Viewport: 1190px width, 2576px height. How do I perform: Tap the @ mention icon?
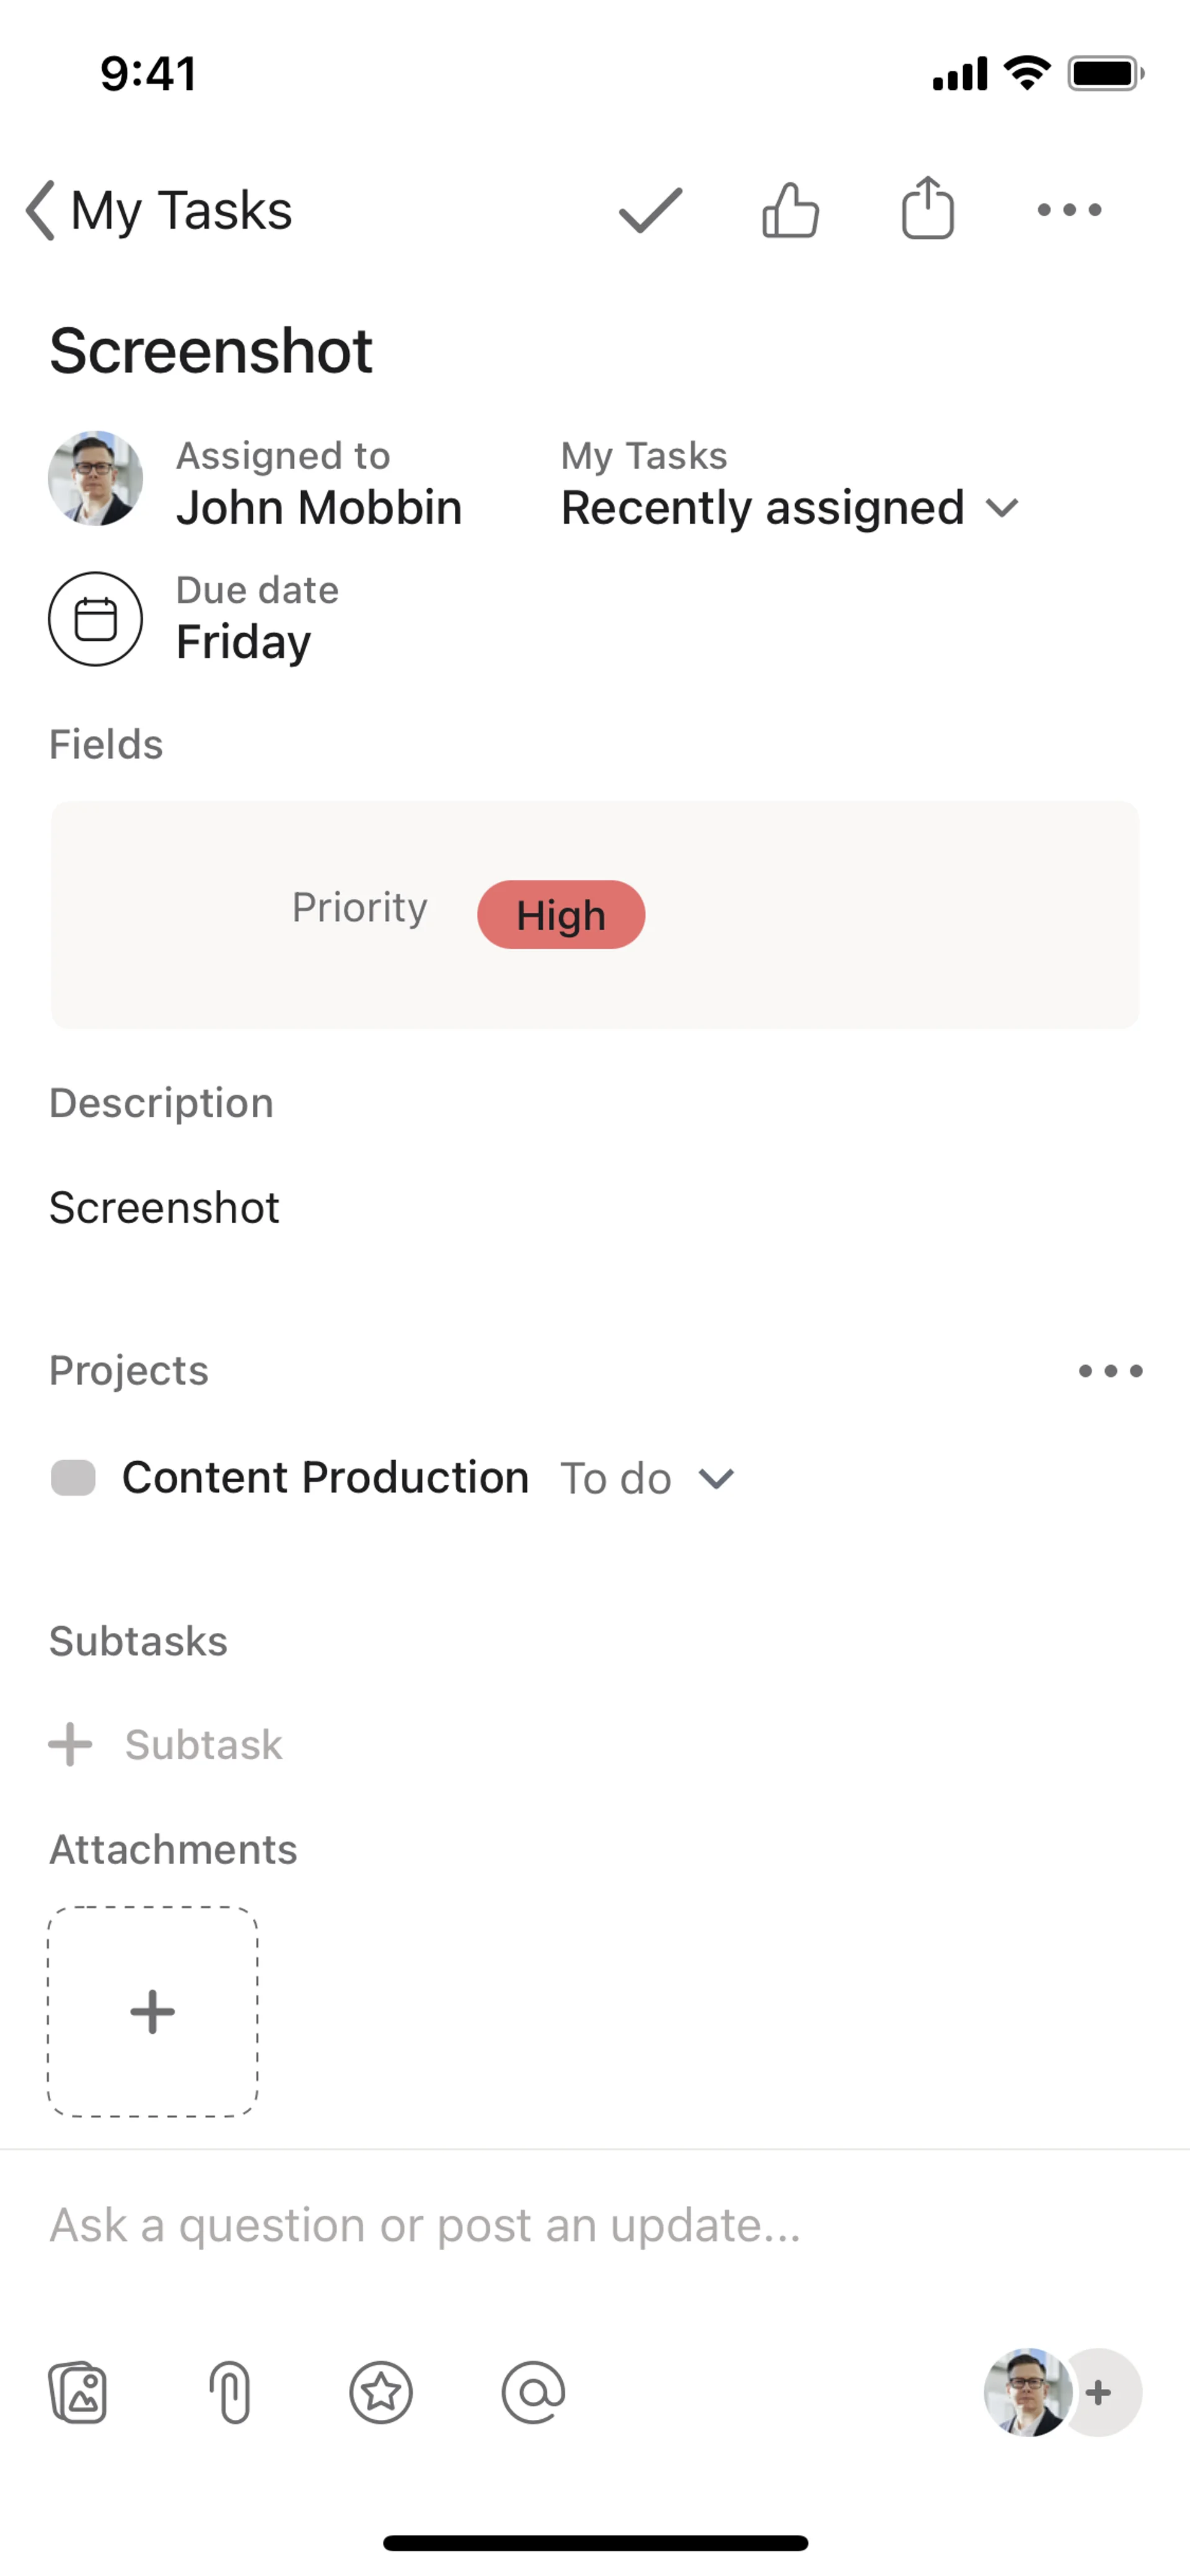click(533, 2393)
